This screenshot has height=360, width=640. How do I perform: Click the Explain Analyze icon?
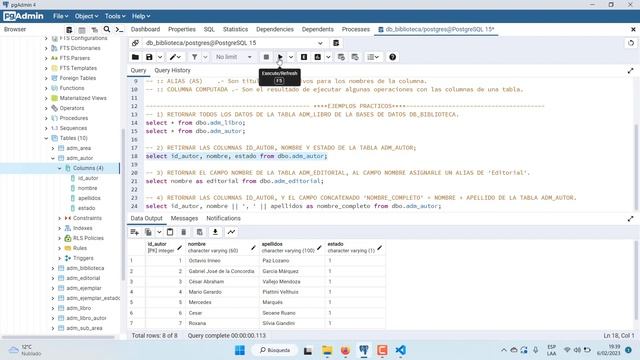click(318, 57)
